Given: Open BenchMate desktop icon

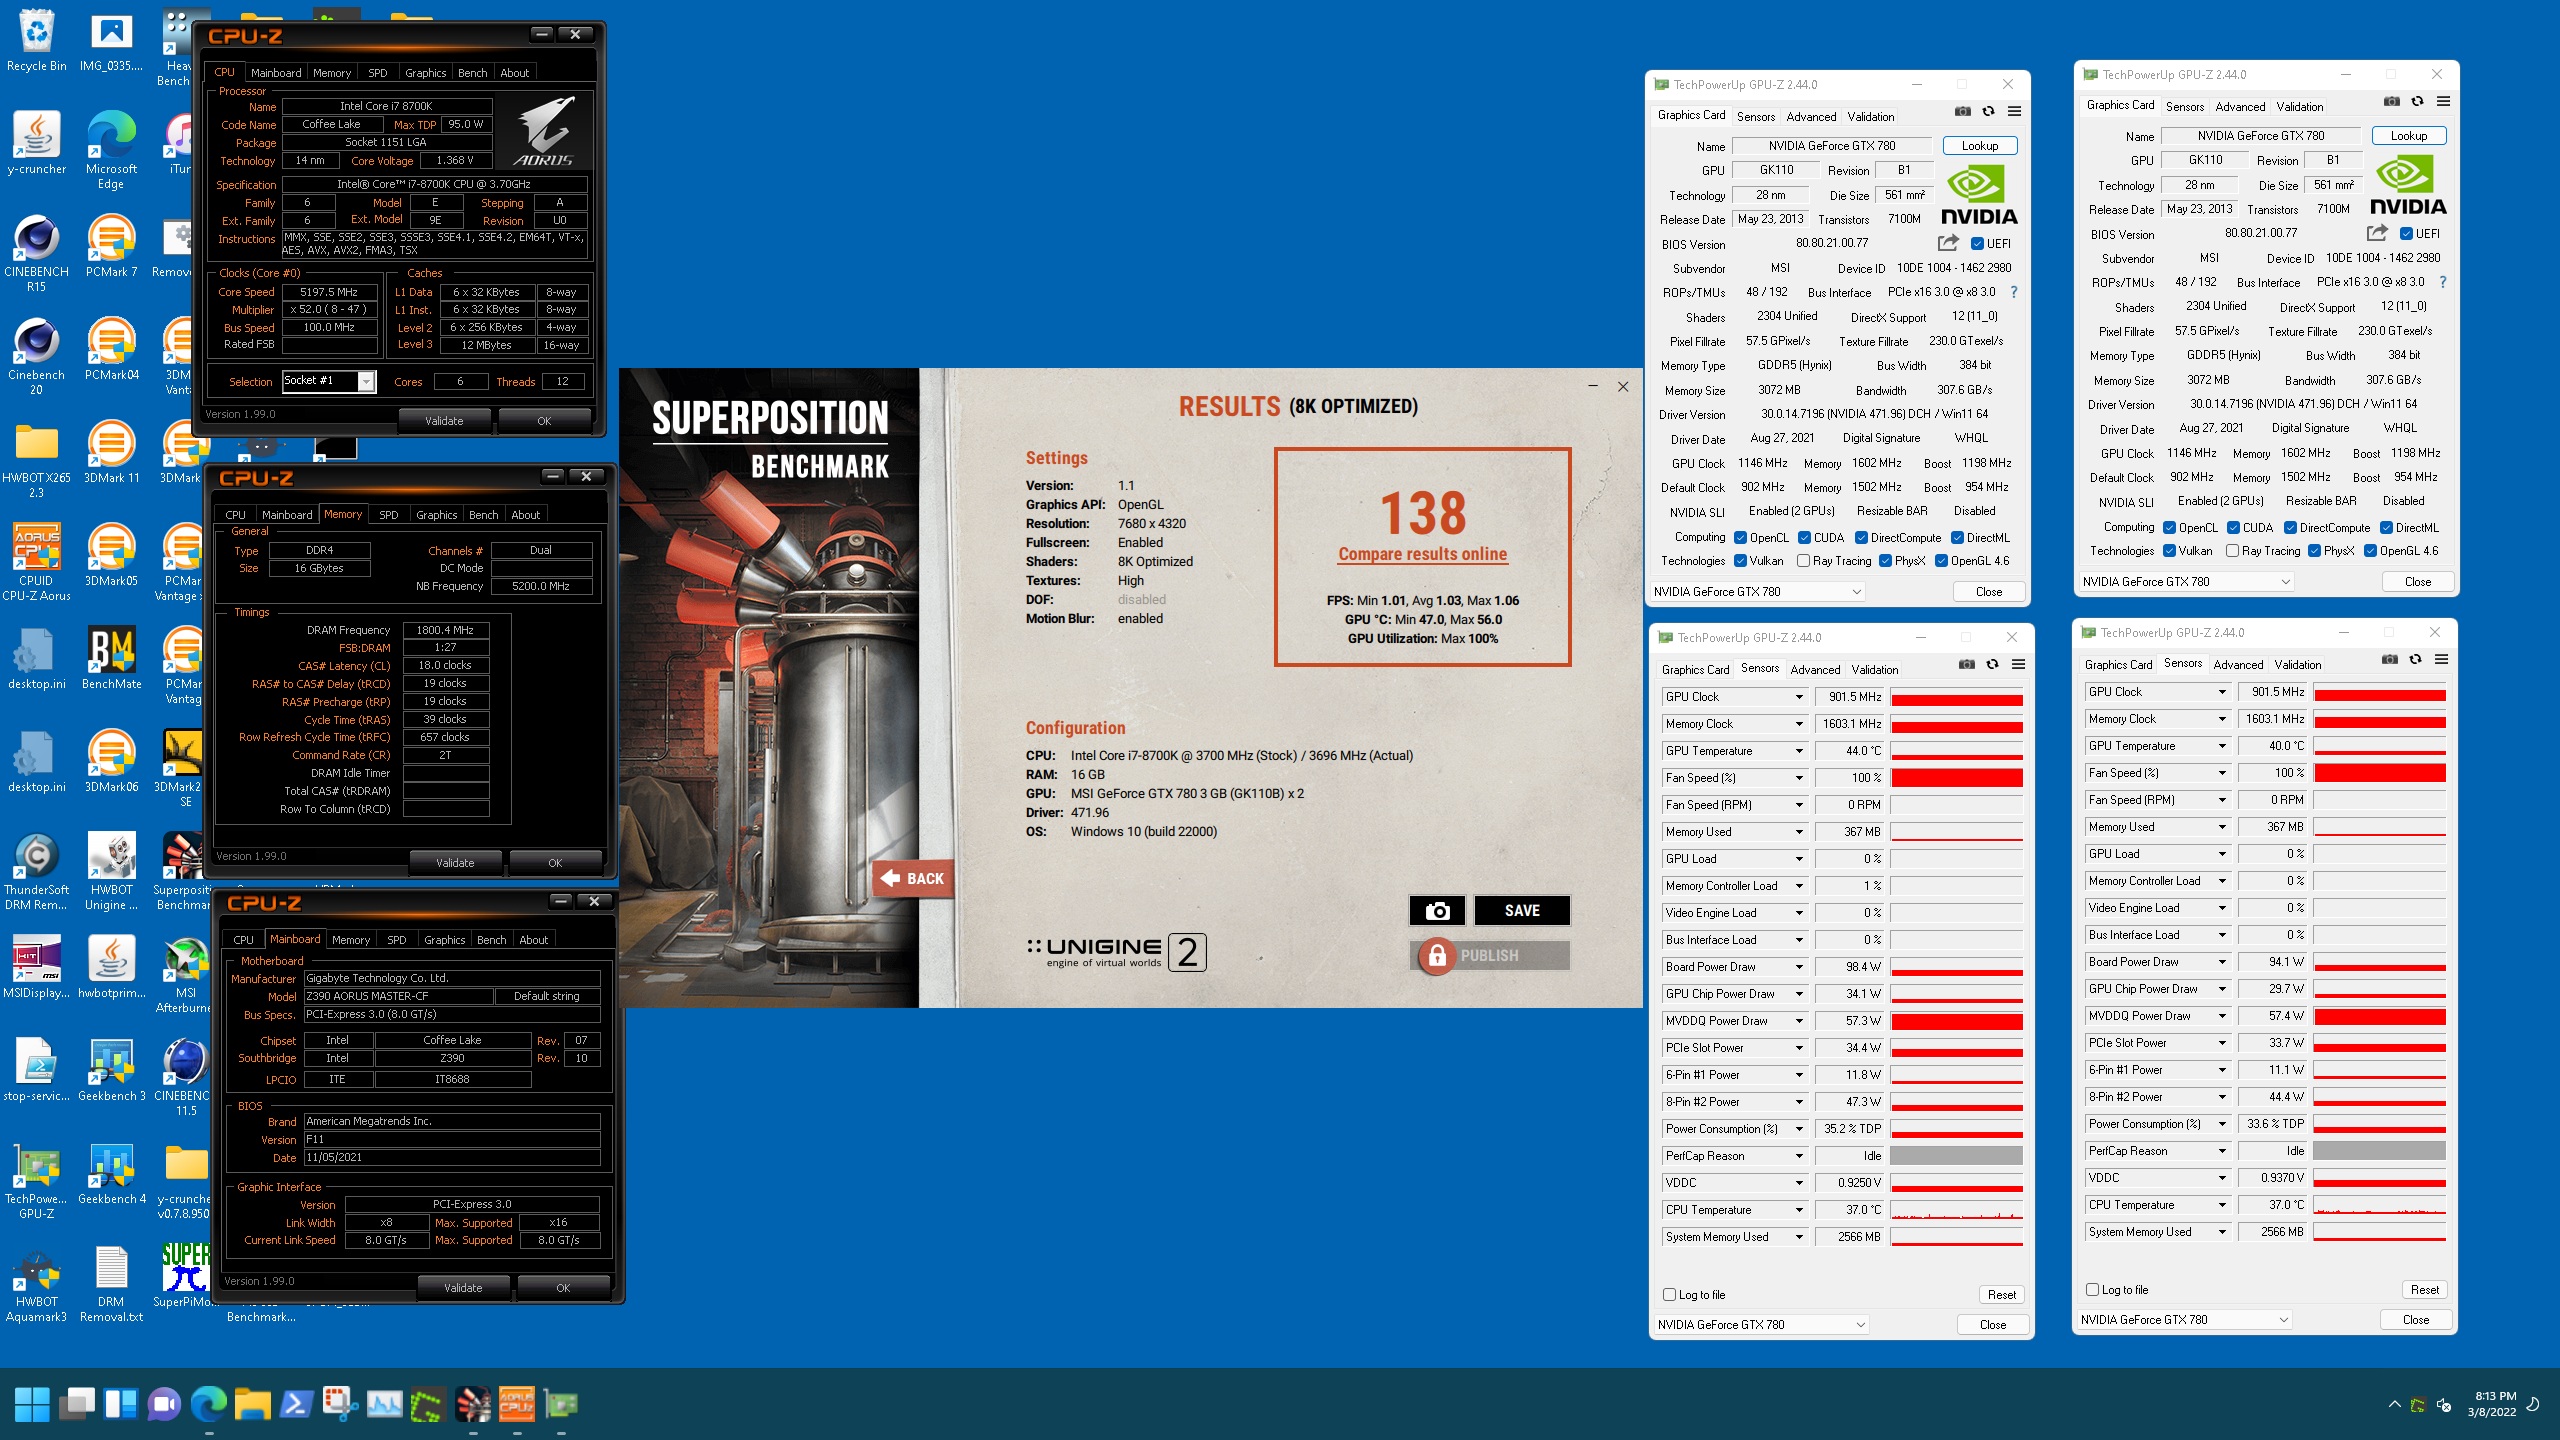Looking at the screenshot, I should (x=111, y=658).
